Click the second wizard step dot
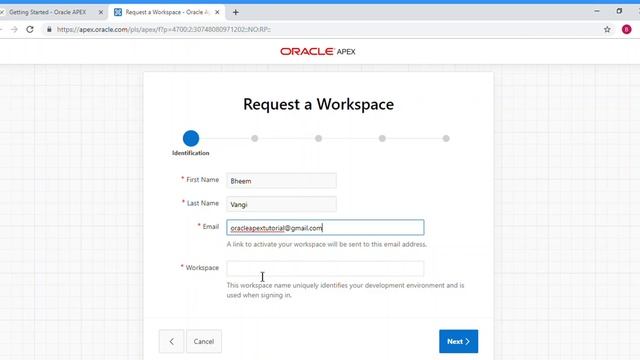This screenshot has width=640, height=360. click(255, 138)
